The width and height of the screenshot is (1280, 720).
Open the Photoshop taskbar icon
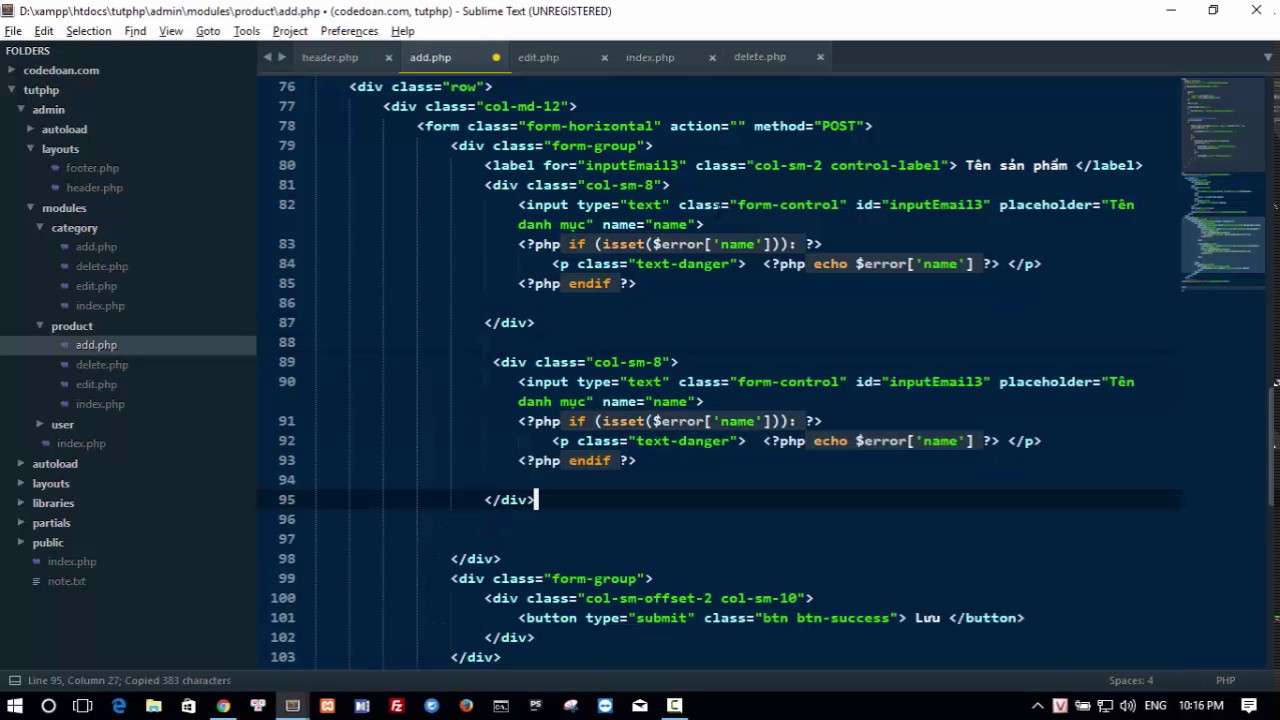[536, 706]
